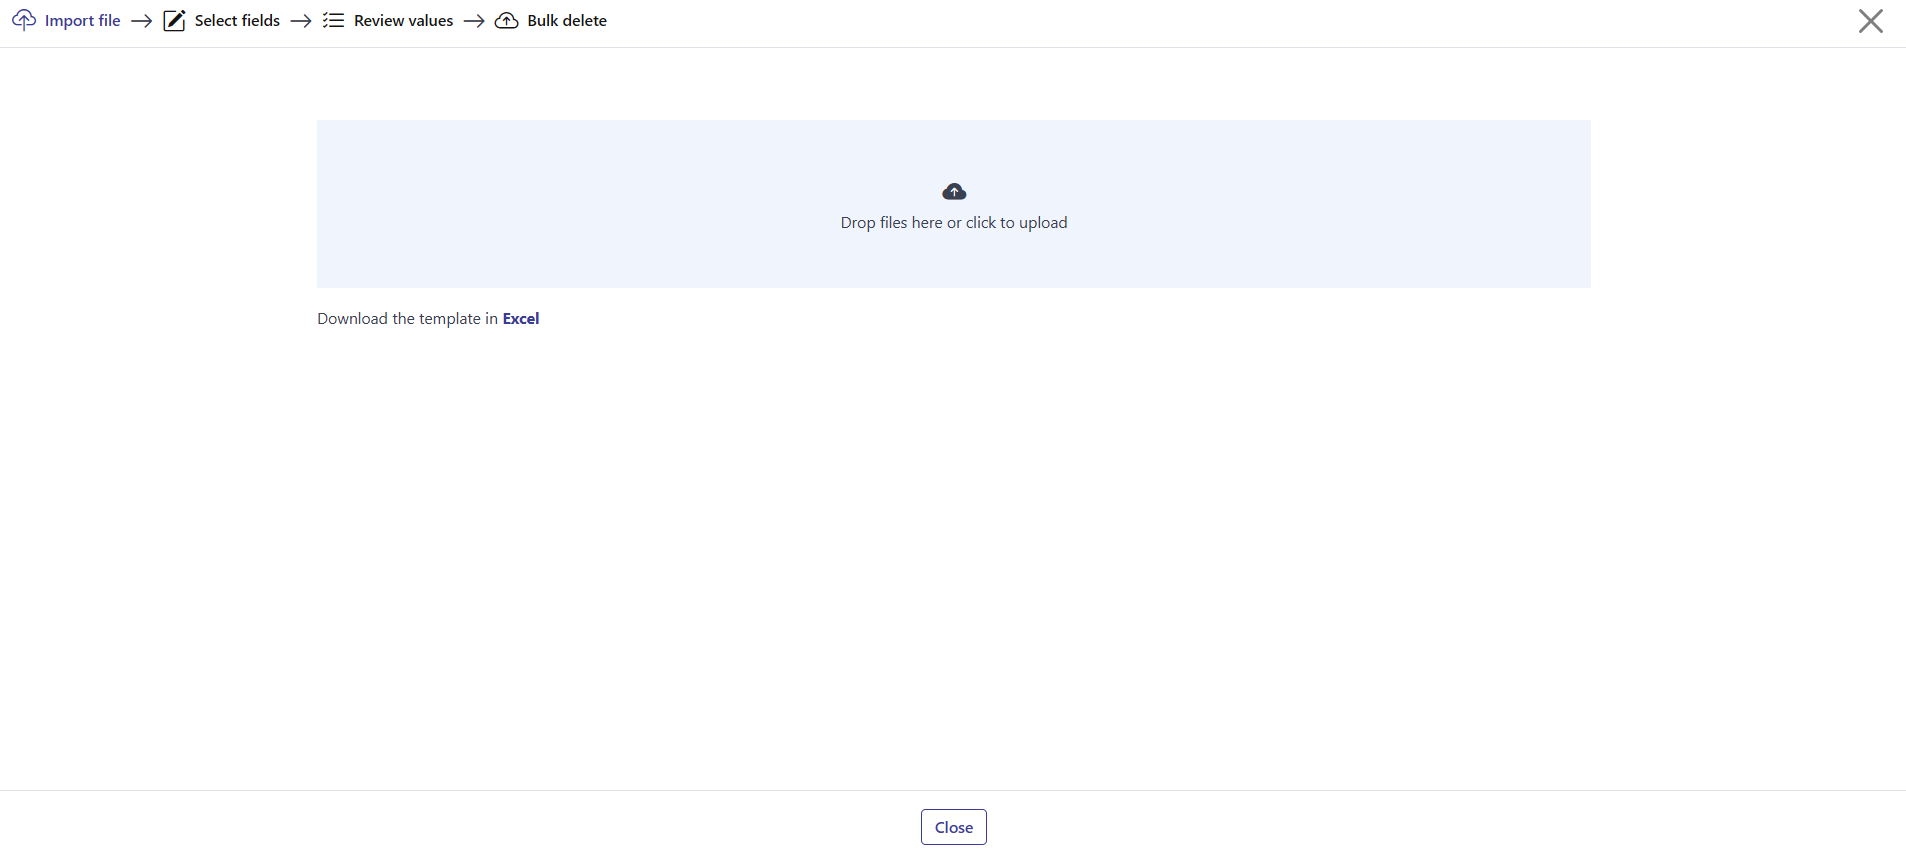The width and height of the screenshot is (1906, 853).
Task: Click the Review values list icon
Action: coord(333,21)
